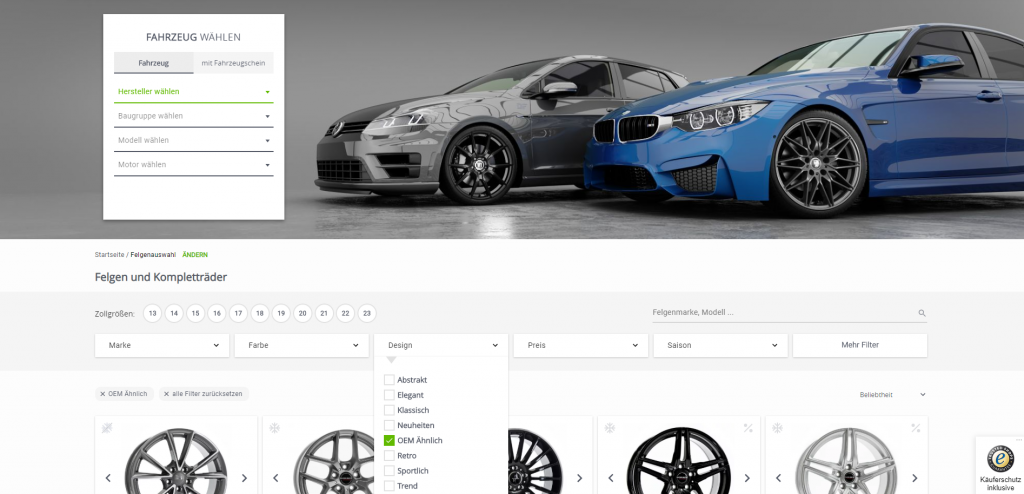Check the Retro design checkbox

coord(389,455)
